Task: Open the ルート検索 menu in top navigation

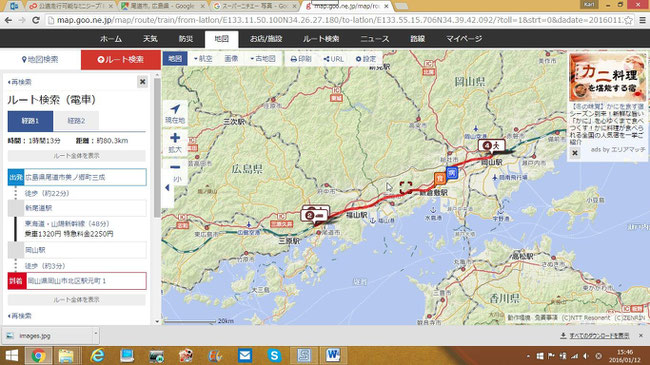Action: [x=321, y=39]
